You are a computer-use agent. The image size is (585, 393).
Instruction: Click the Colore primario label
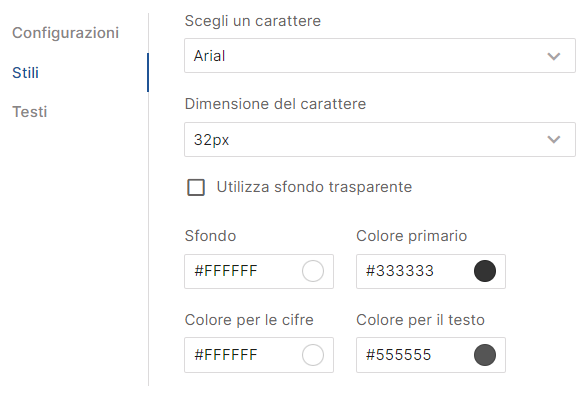[x=412, y=236]
